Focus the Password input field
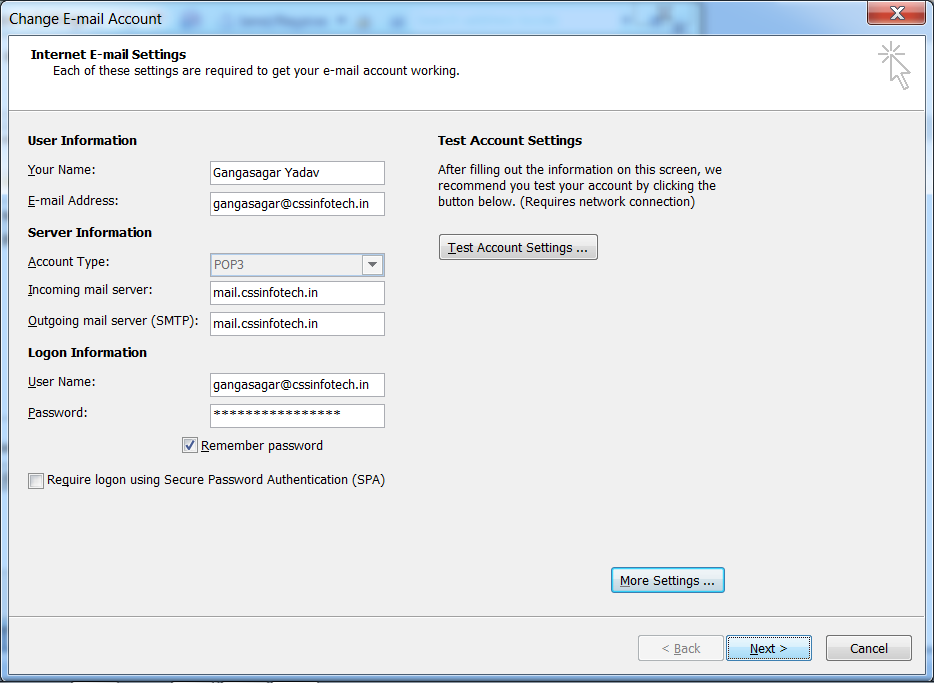 (297, 416)
